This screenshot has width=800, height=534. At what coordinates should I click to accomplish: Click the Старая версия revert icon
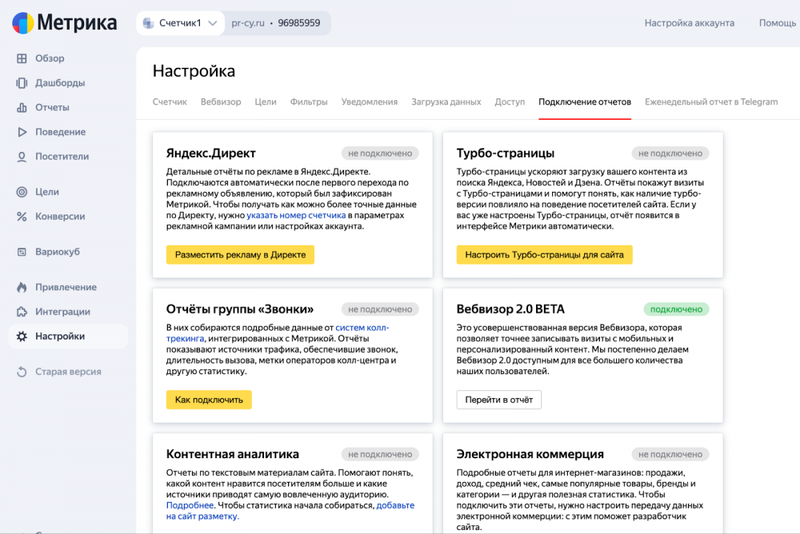(x=21, y=371)
